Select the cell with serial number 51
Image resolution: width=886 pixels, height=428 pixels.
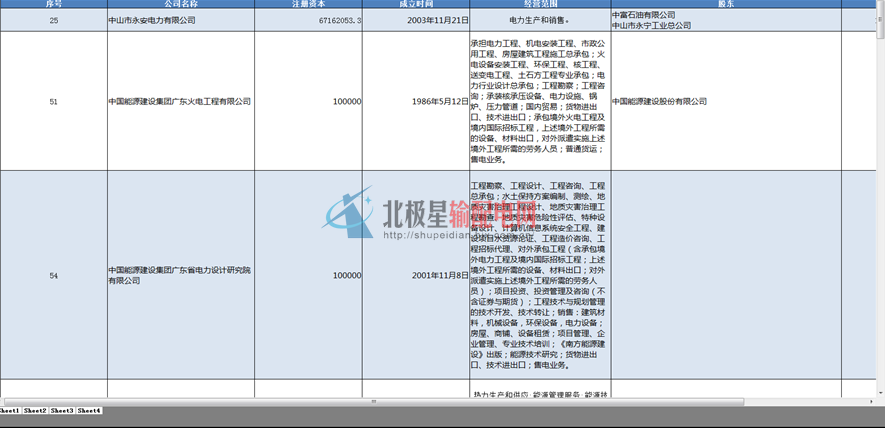54,101
